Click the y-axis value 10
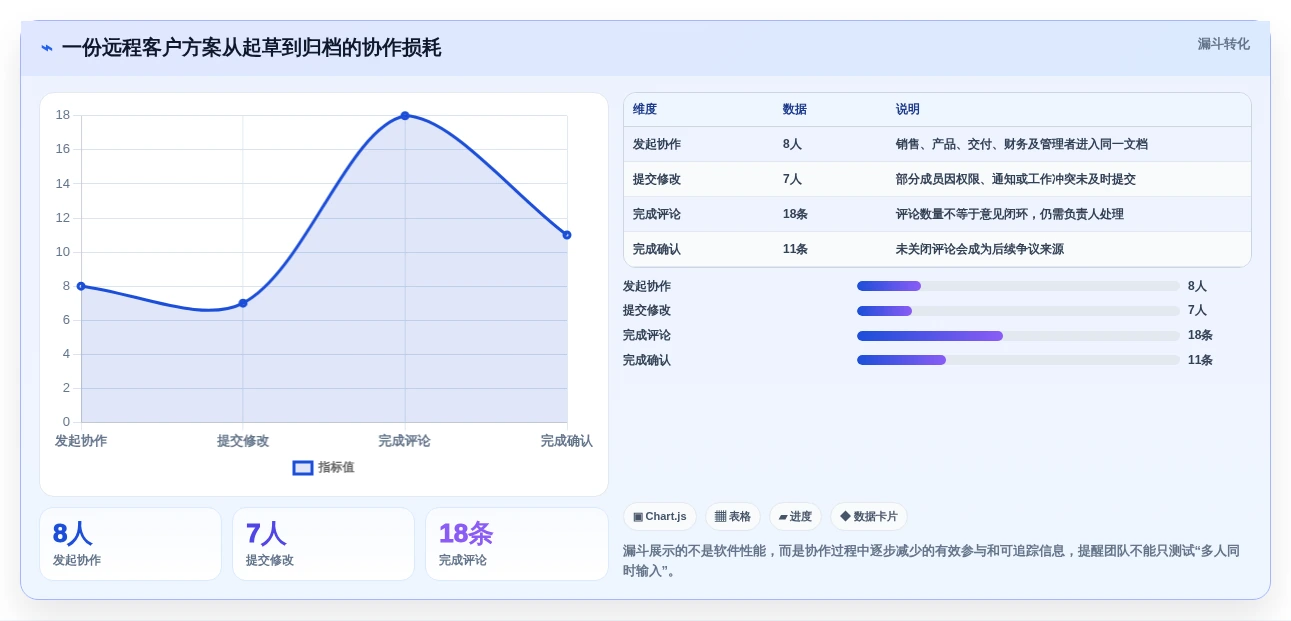This screenshot has height=621, width=1291. [63, 252]
